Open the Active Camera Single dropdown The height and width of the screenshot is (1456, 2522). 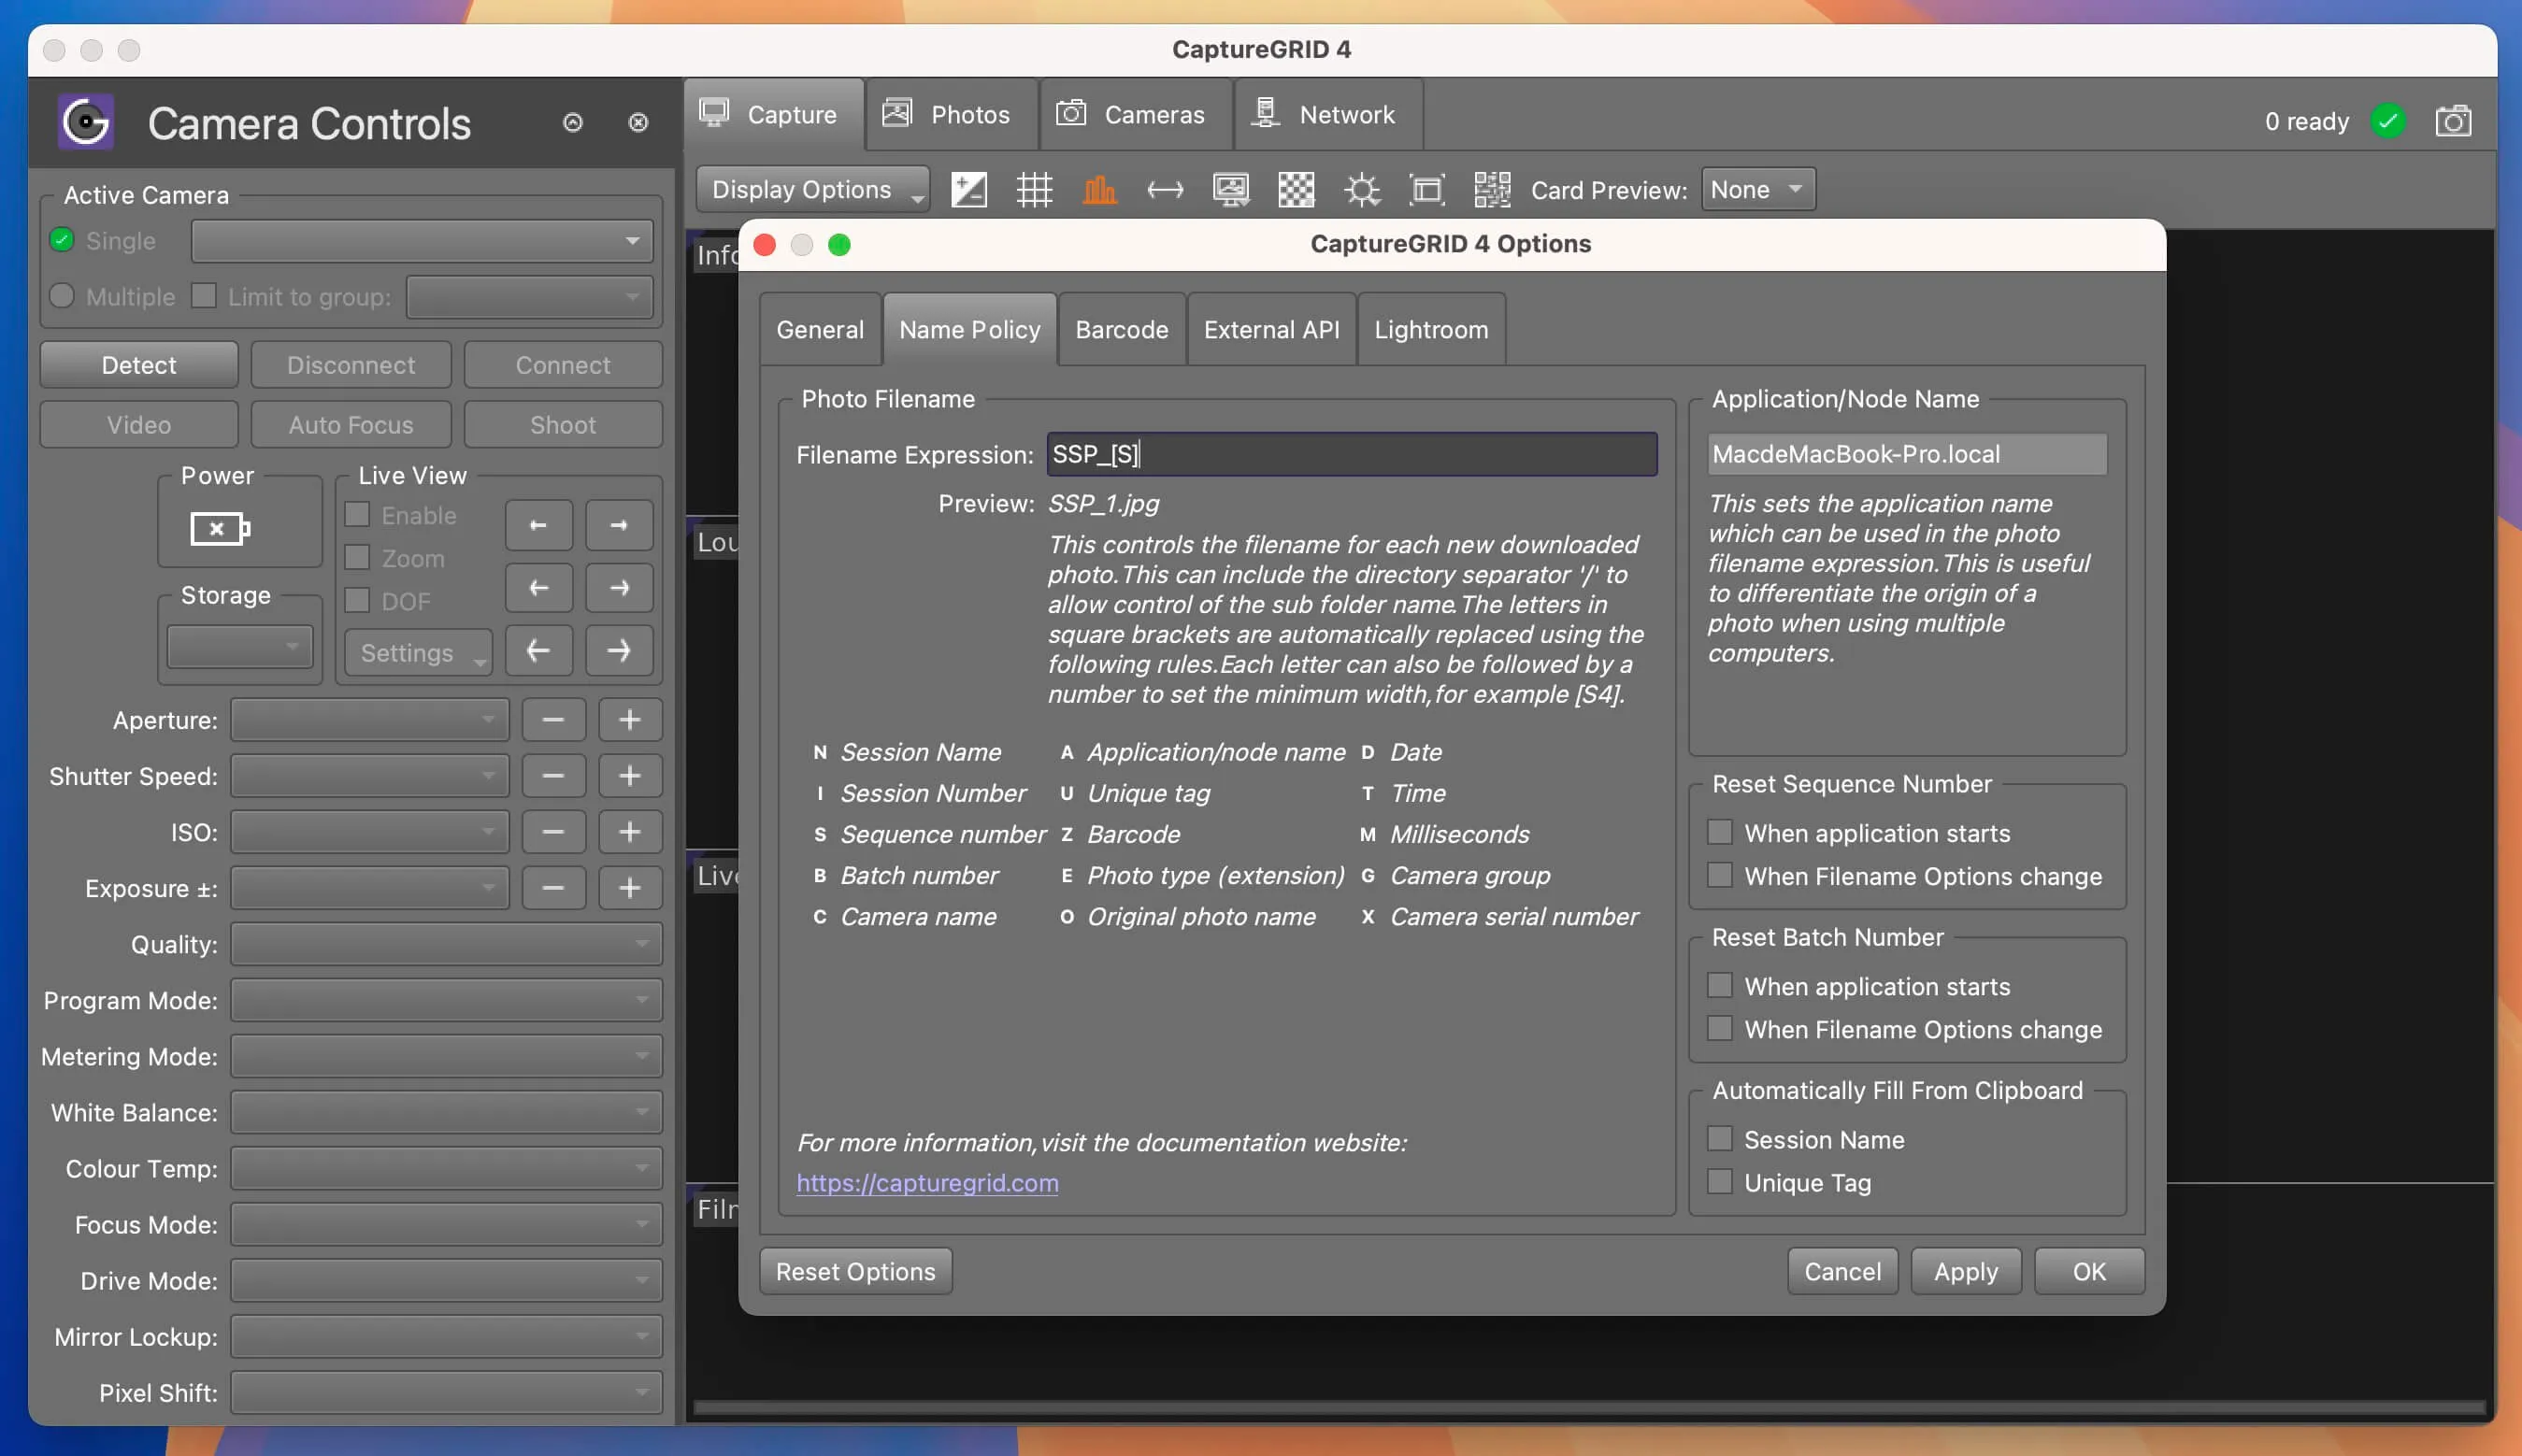click(x=422, y=240)
